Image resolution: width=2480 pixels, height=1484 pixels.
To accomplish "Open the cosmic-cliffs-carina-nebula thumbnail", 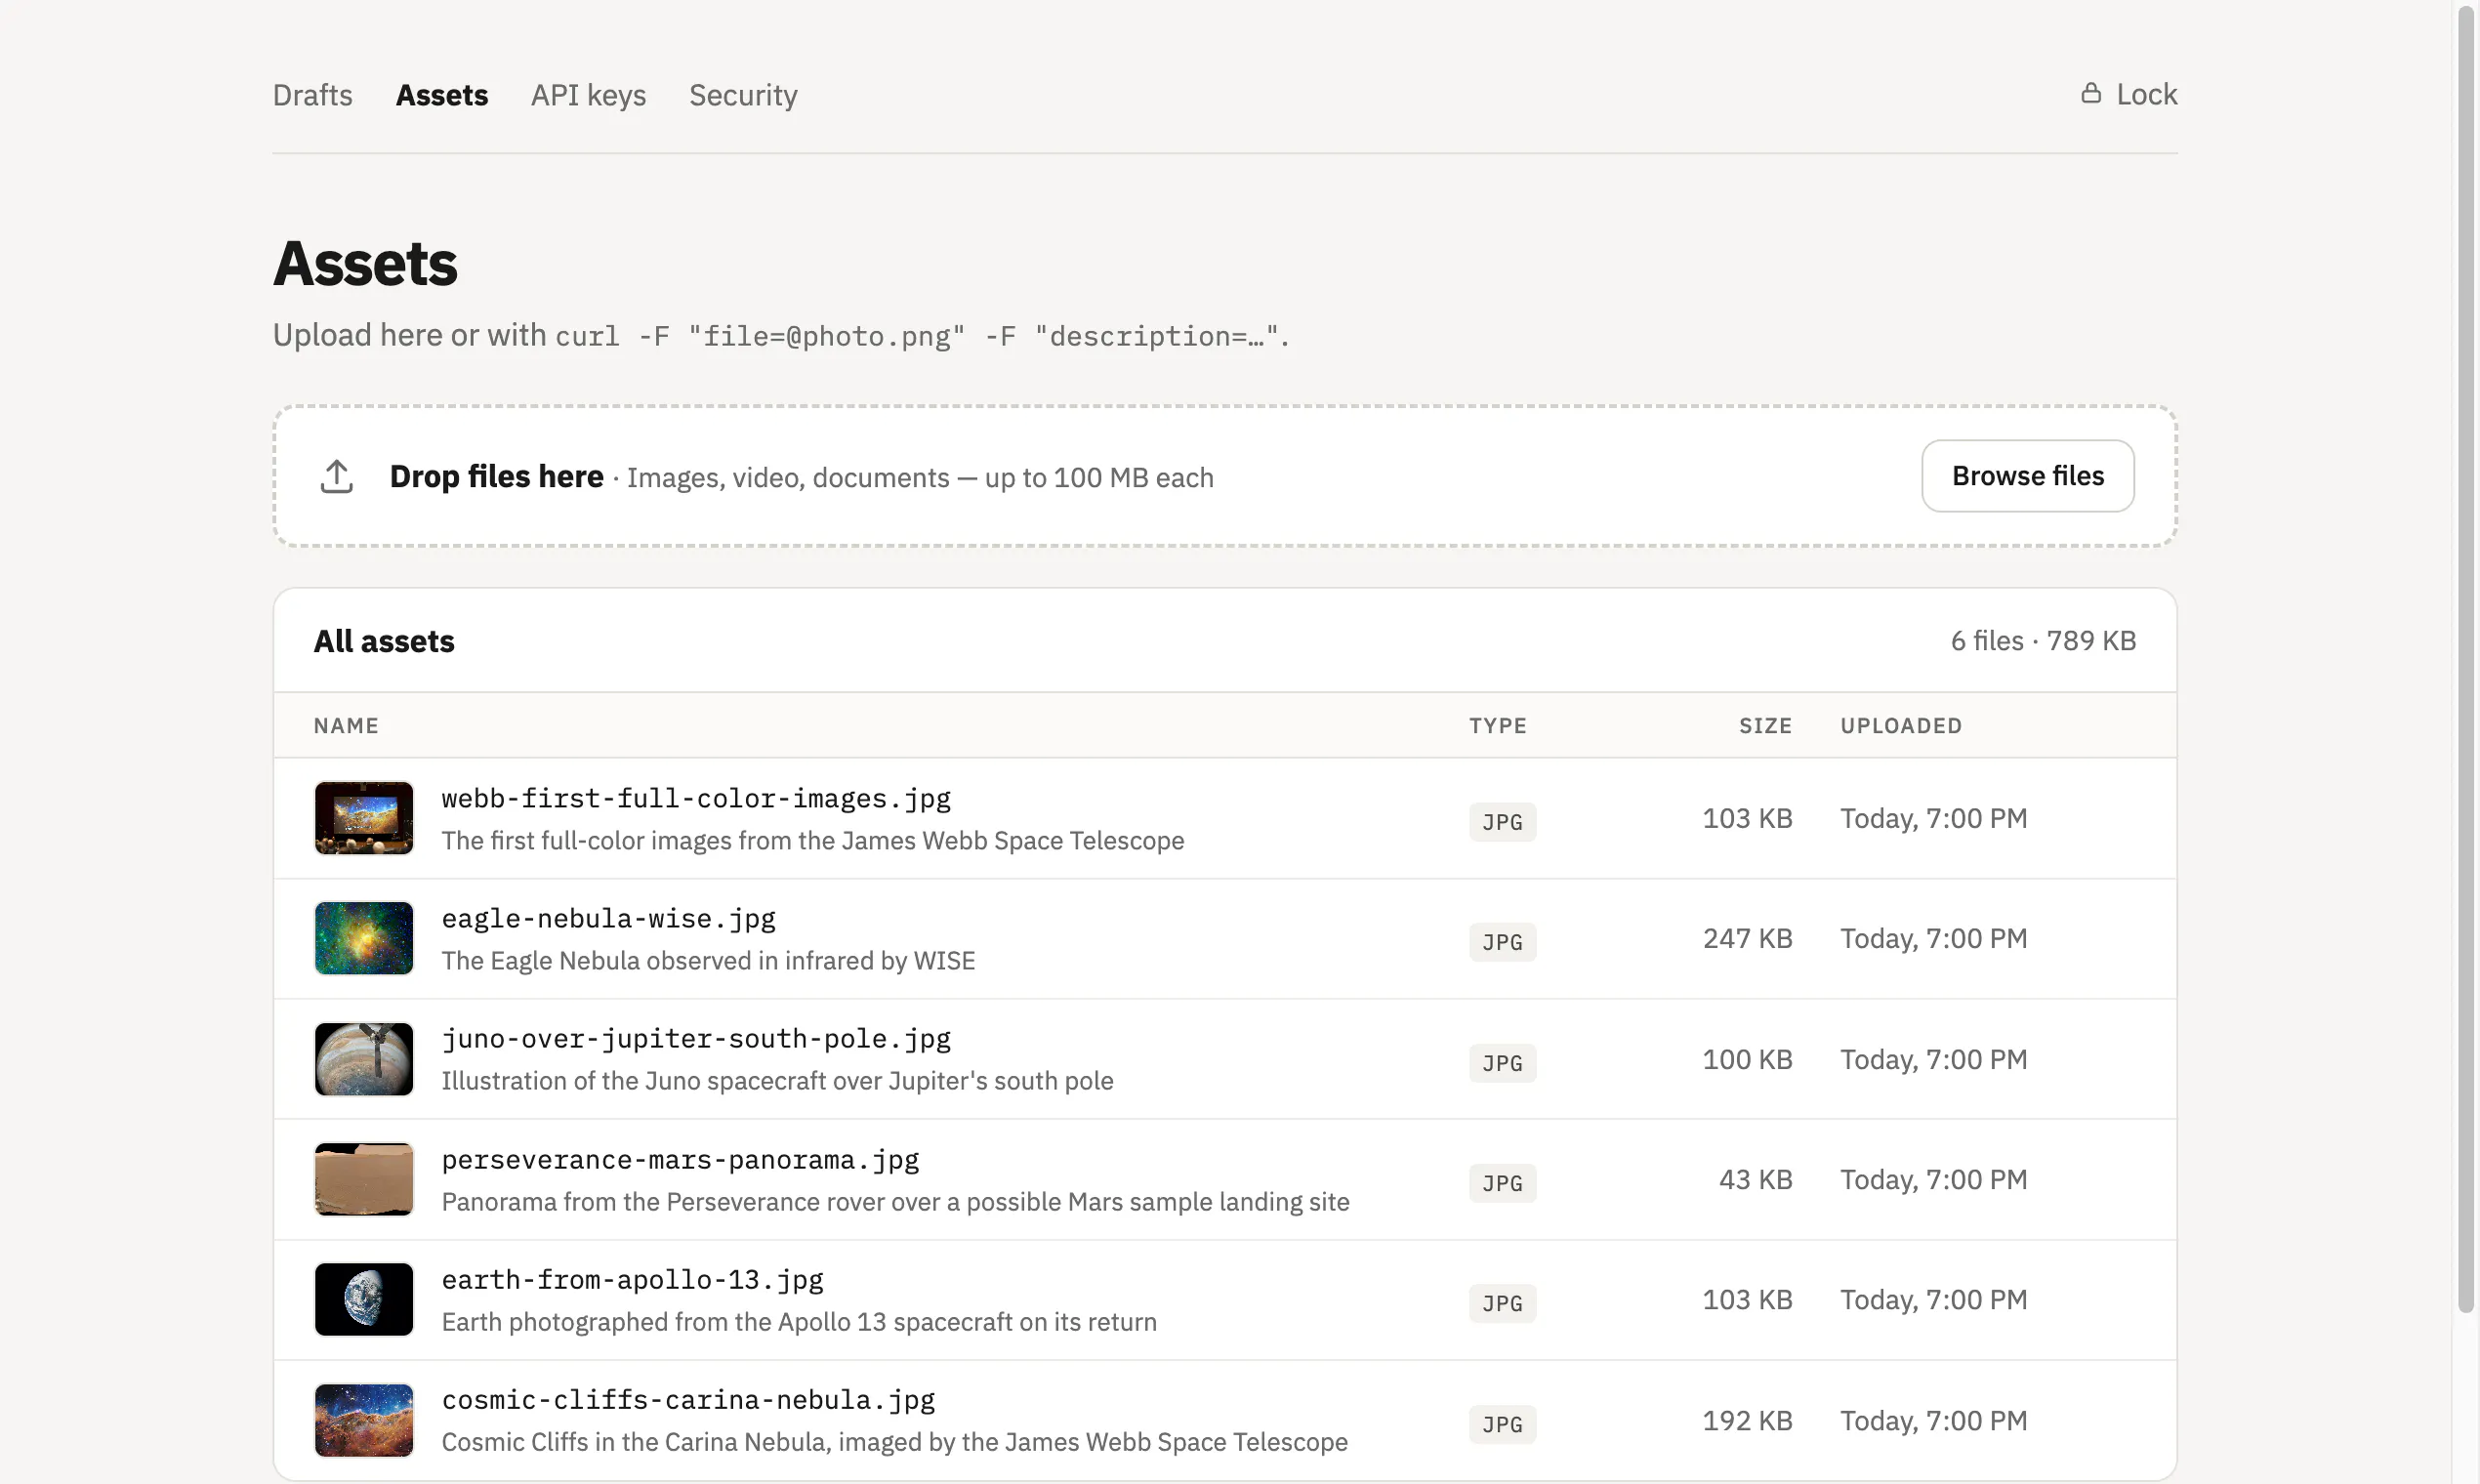I will click(364, 1420).
